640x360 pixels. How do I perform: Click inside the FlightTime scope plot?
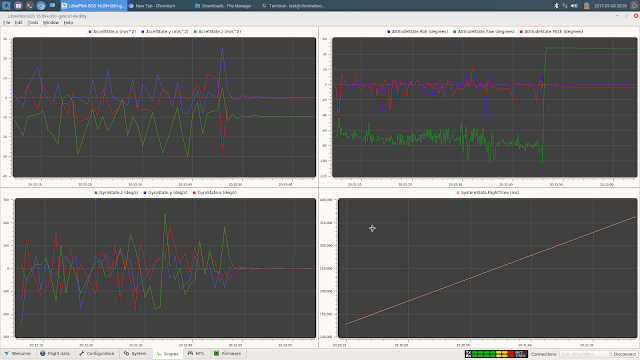(x=487, y=268)
